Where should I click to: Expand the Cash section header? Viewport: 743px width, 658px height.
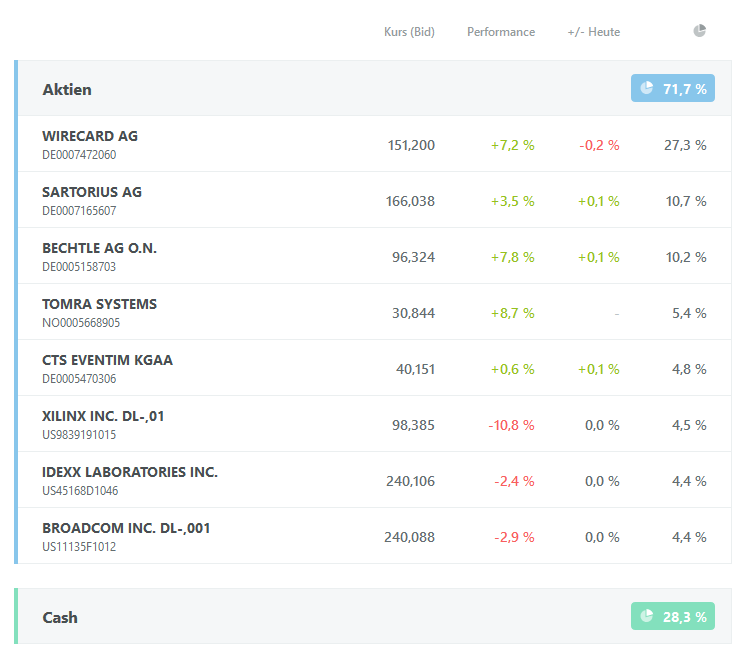(x=373, y=616)
